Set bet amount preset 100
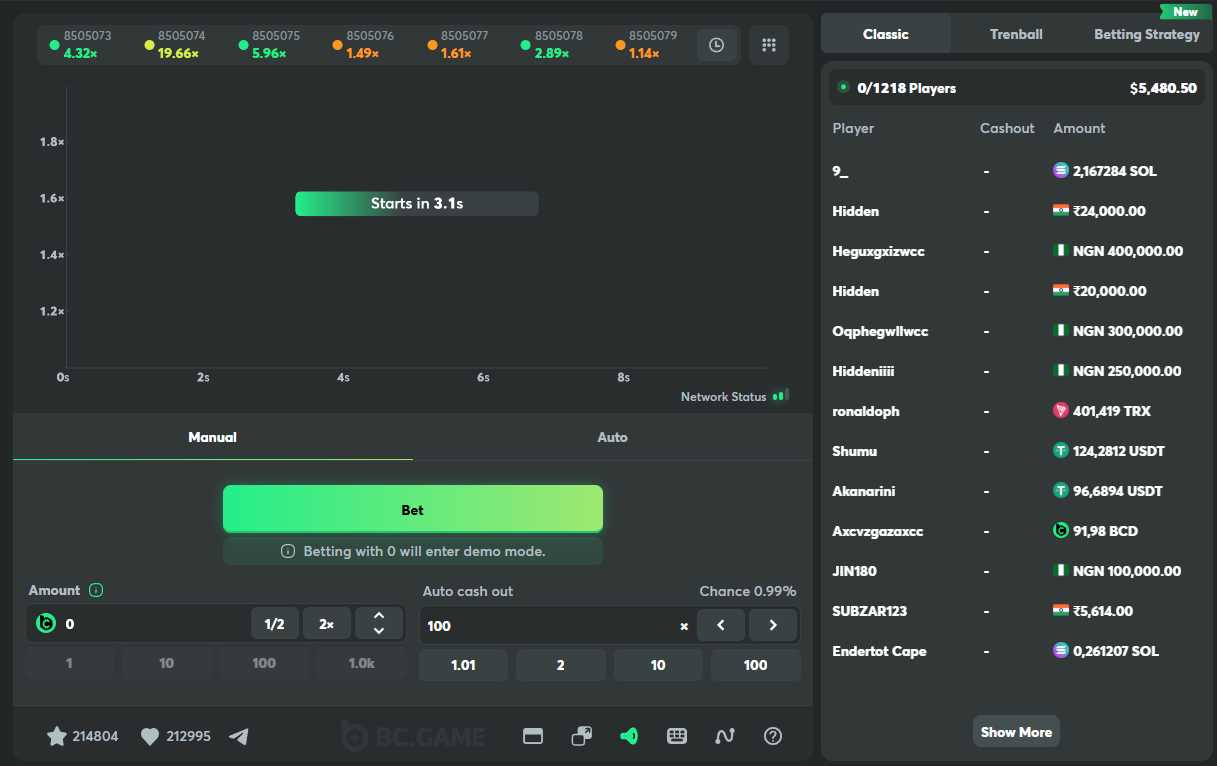This screenshot has height=766, width=1217. 264,663
